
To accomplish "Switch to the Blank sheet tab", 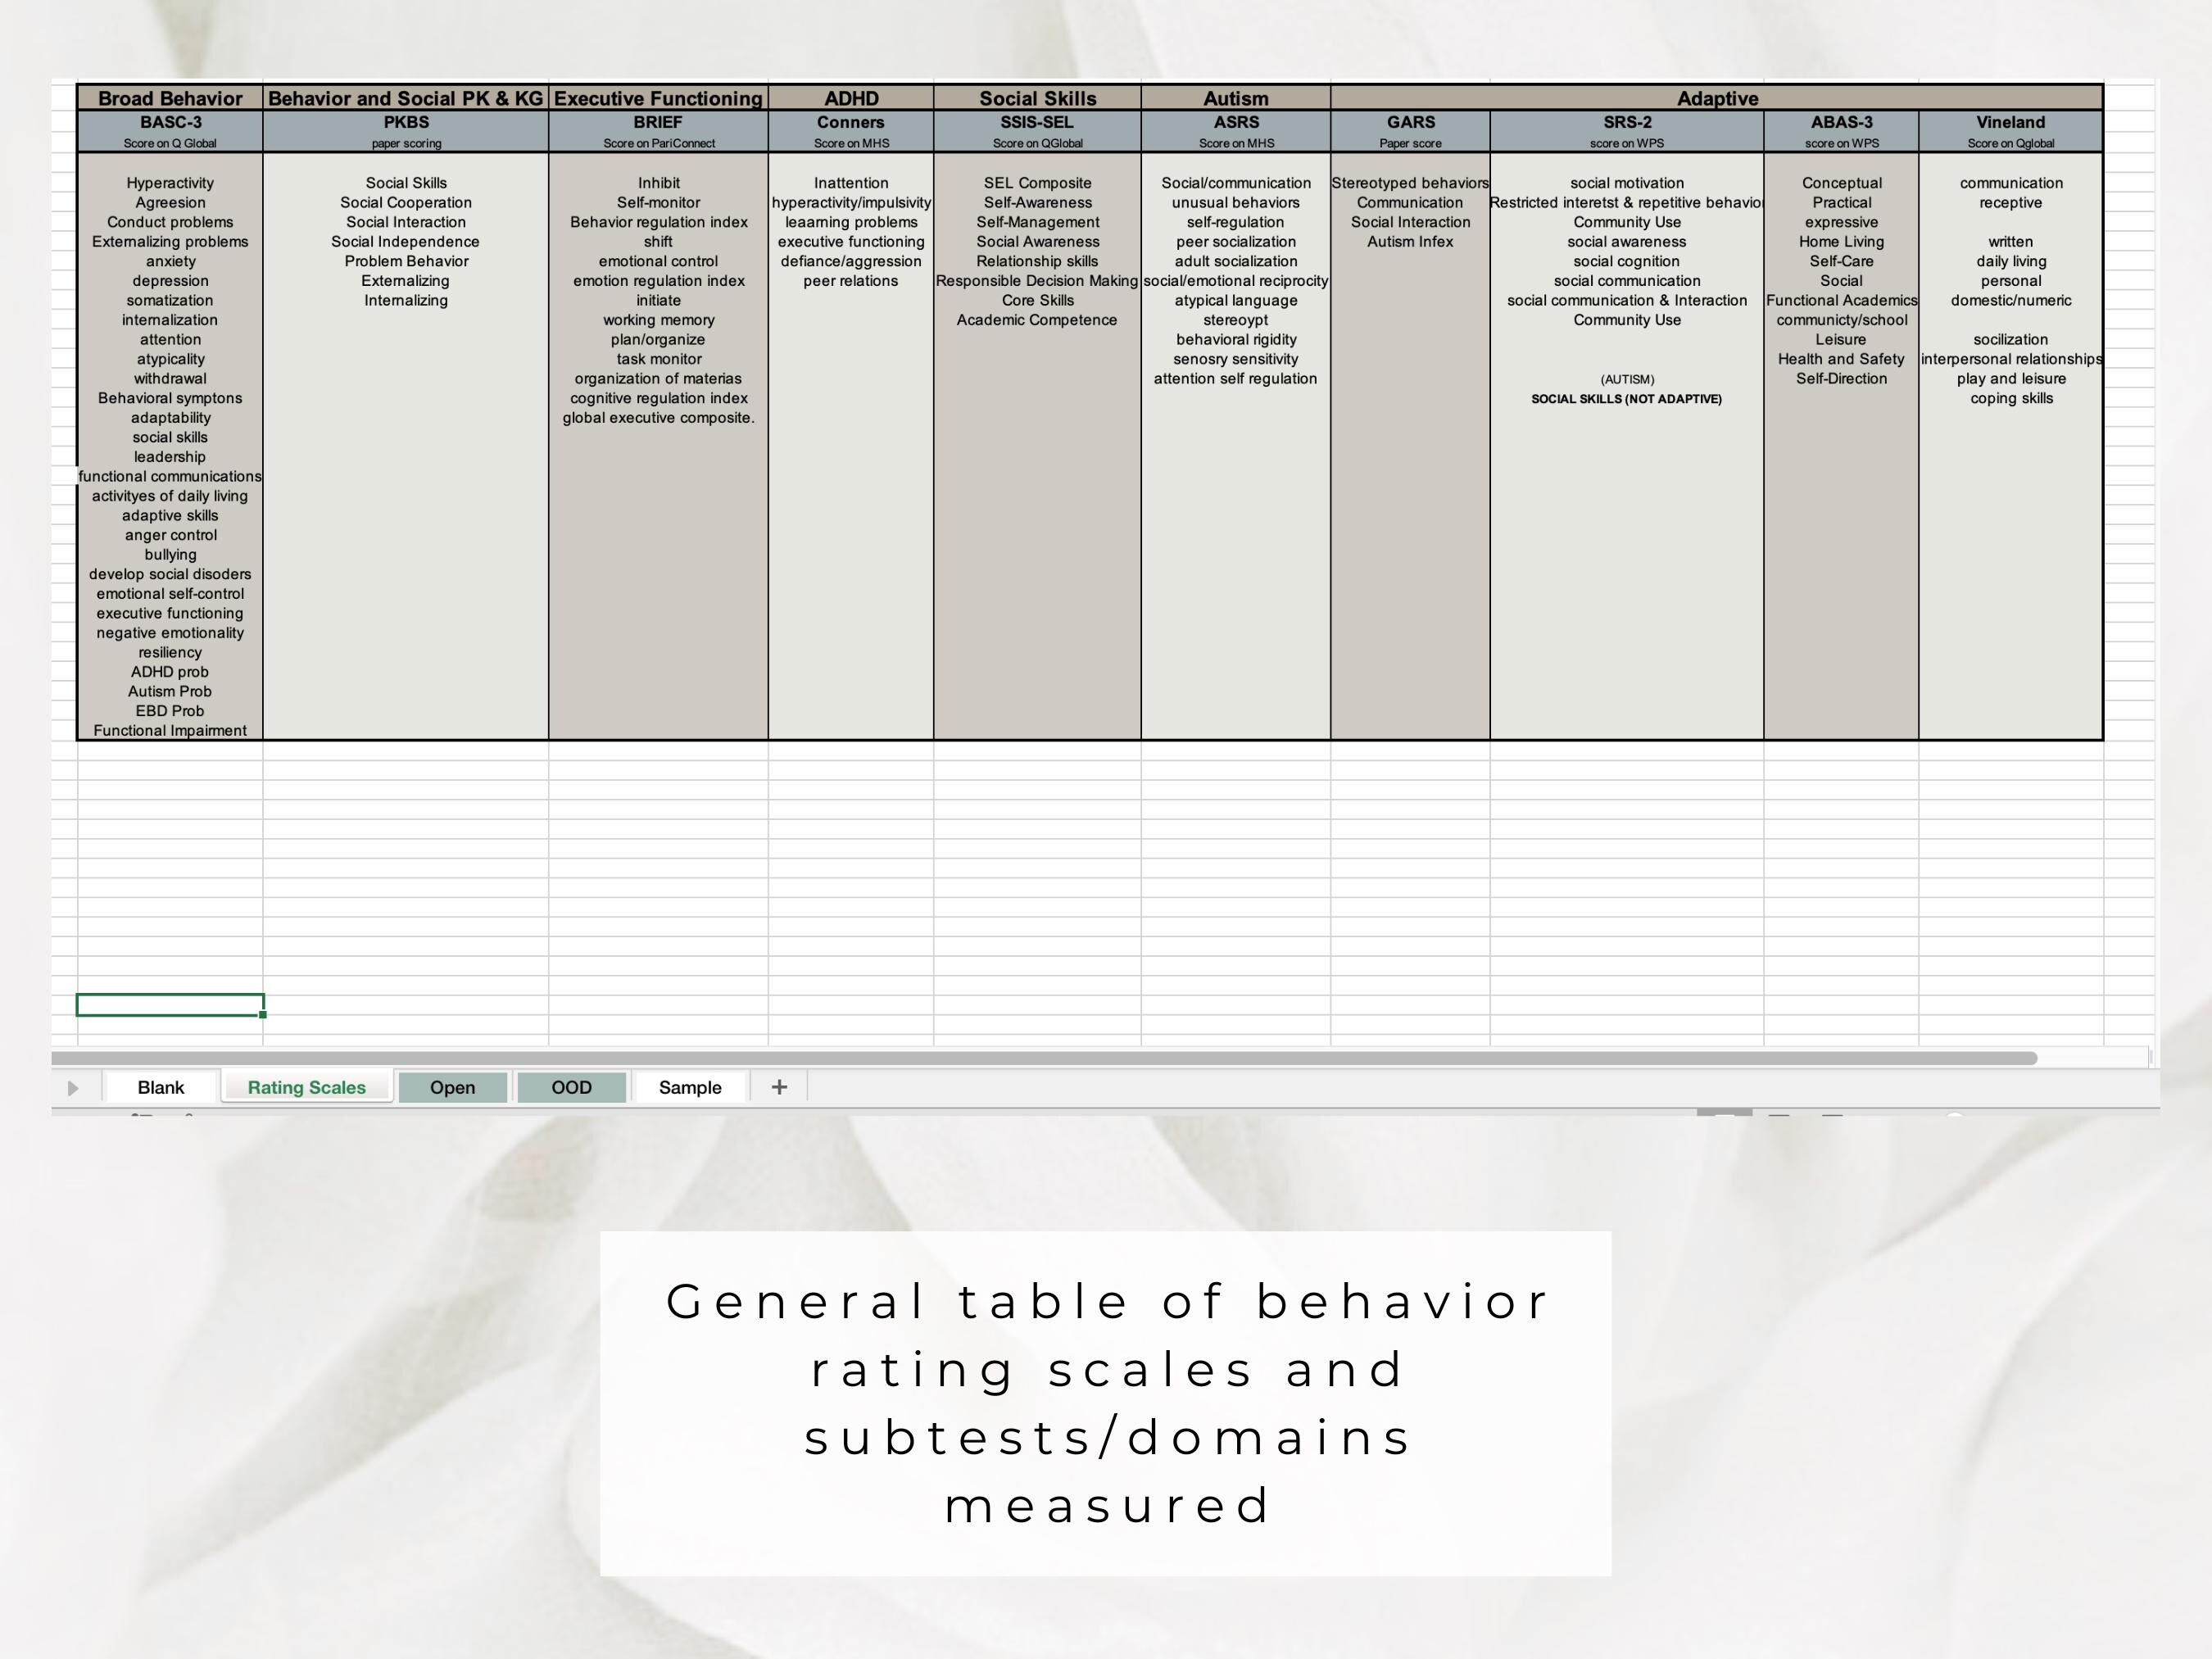I will tap(160, 1087).
